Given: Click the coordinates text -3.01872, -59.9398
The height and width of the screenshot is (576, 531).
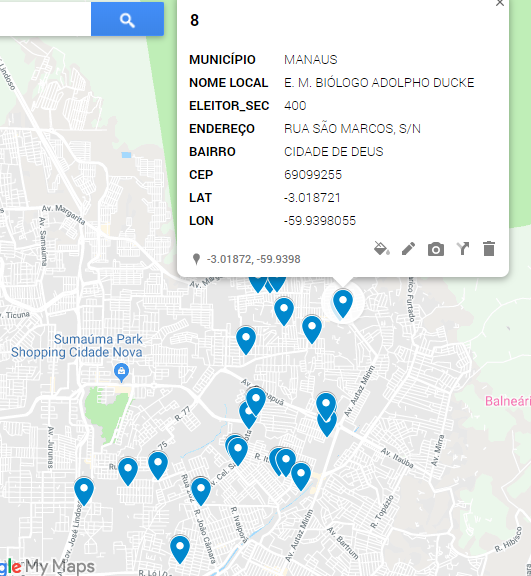Looking at the screenshot, I should click(x=254, y=259).
